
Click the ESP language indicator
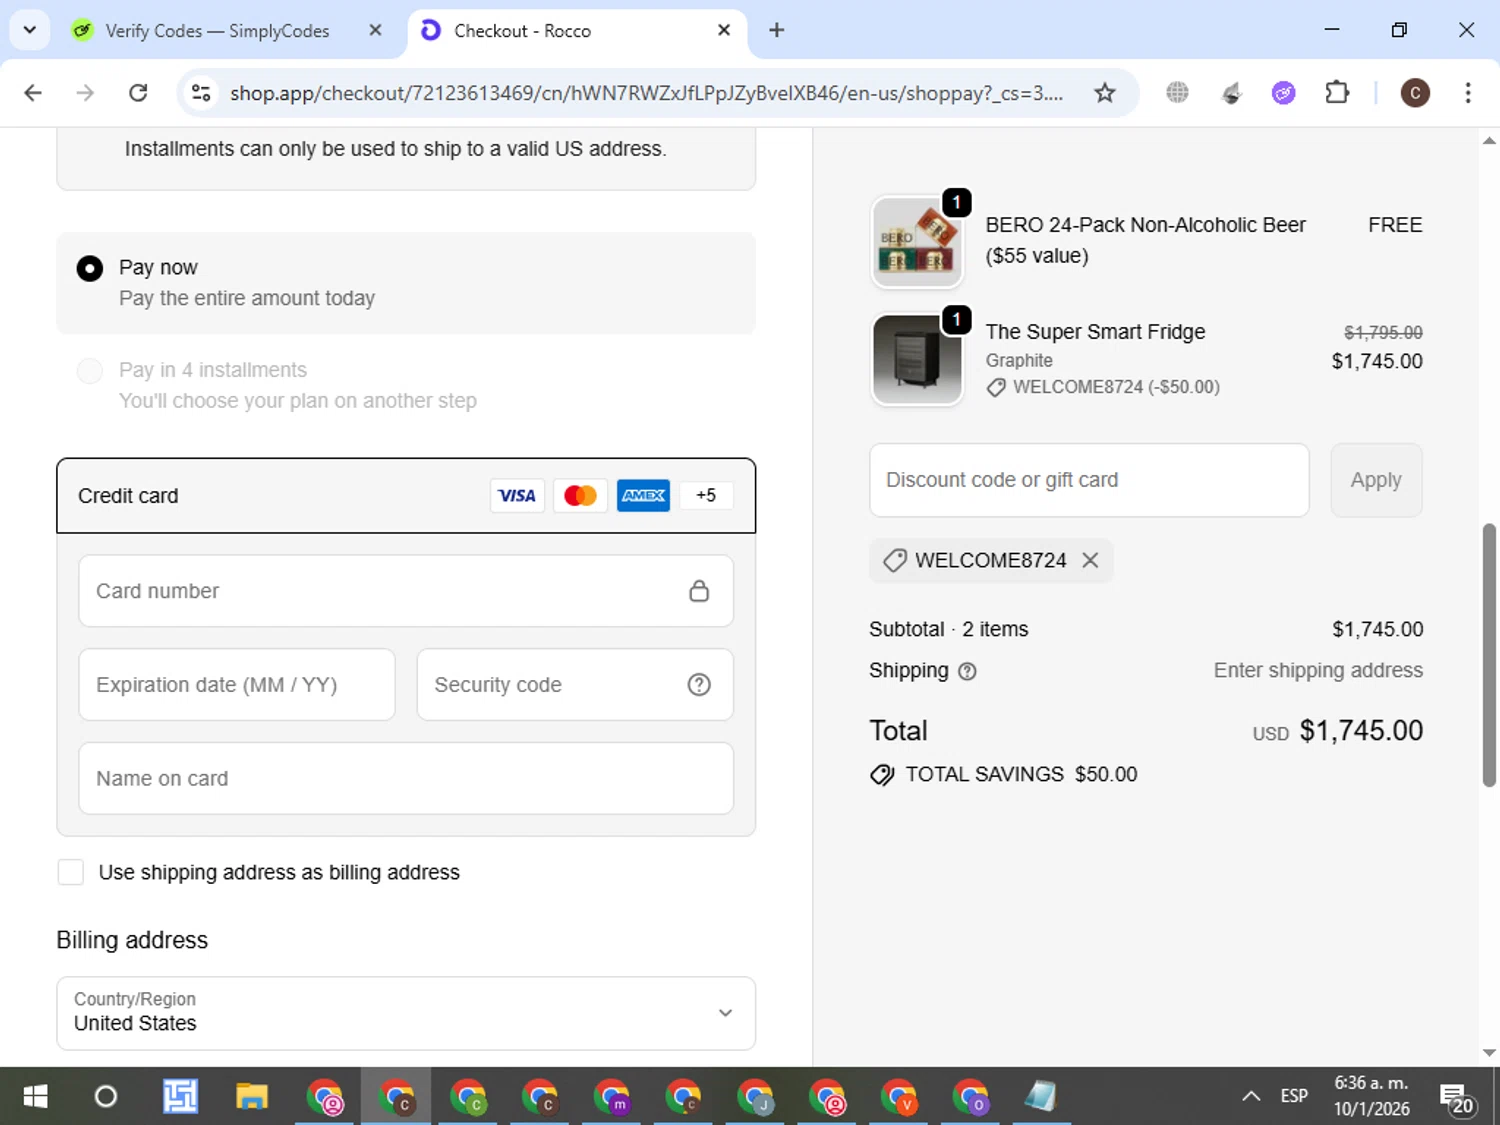1294,1096
